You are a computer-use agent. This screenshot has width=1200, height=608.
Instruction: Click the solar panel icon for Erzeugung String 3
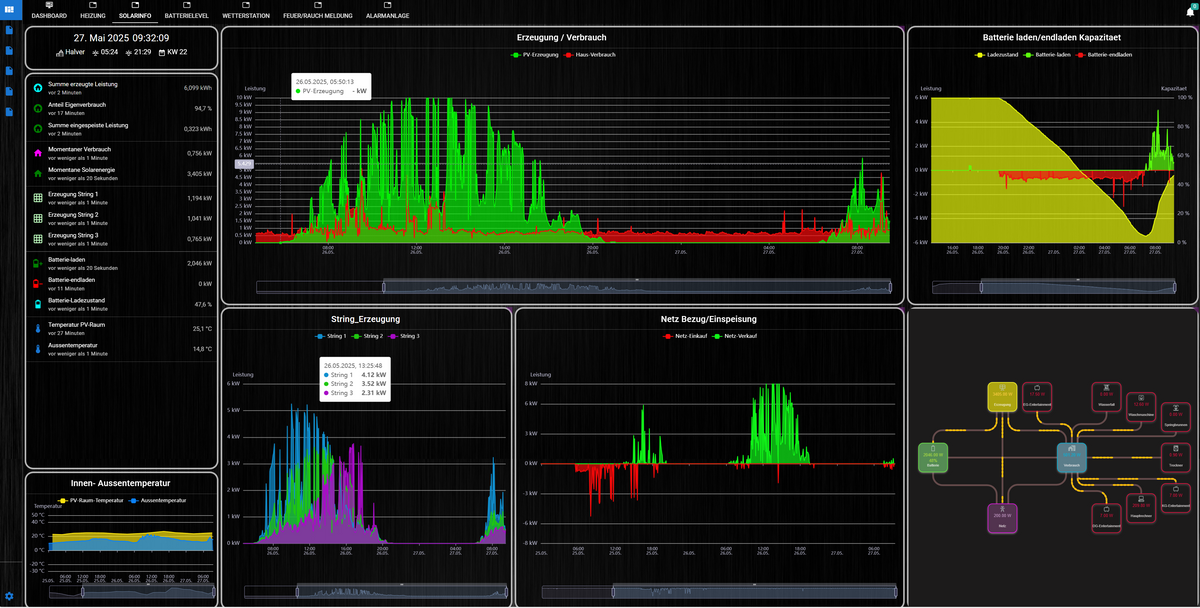[38, 238]
